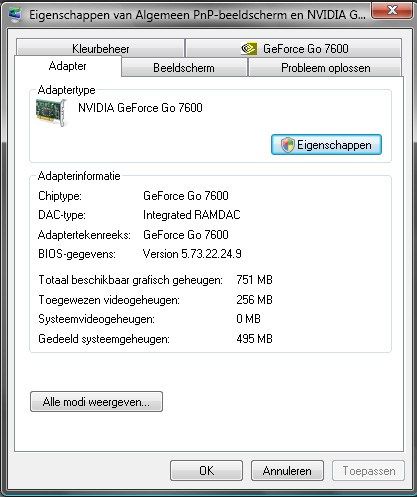The width and height of the screenshot is (417, 497).
Task: Click BIOS Version 5.73.22.24.9 text
Action: coord(192,254)
